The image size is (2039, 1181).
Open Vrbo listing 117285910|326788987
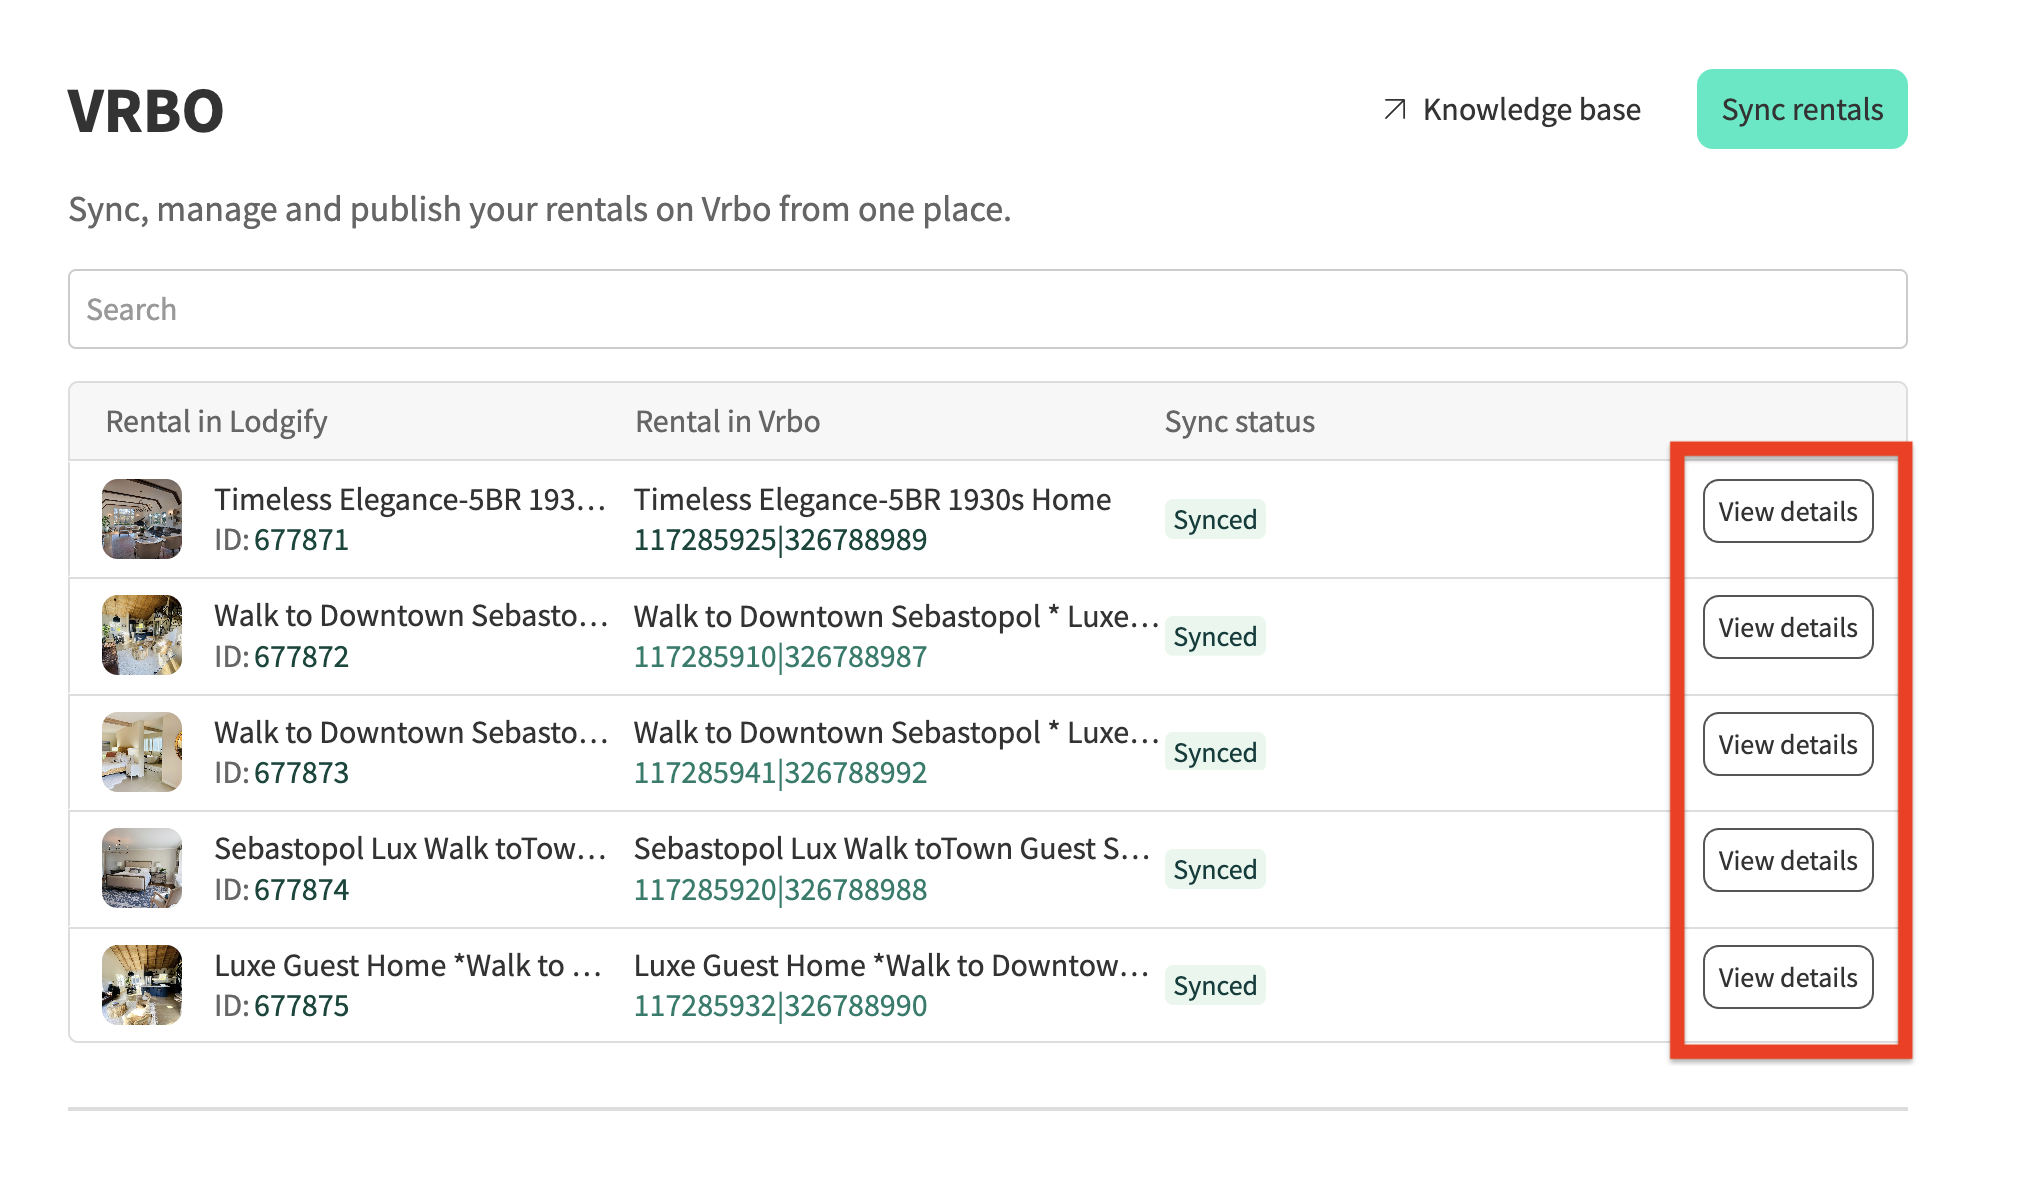pos(780,657)
